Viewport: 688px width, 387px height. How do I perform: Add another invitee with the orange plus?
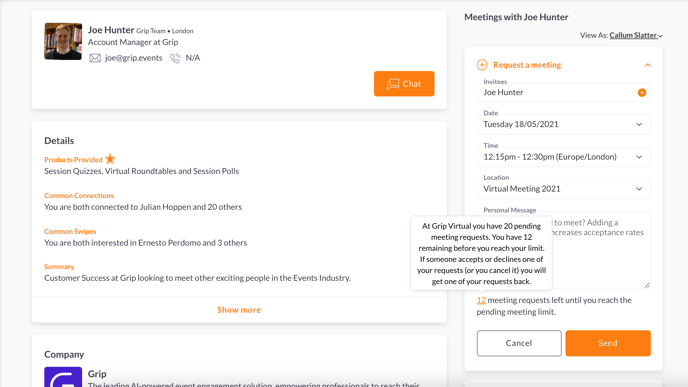click(x=641, y=93)
